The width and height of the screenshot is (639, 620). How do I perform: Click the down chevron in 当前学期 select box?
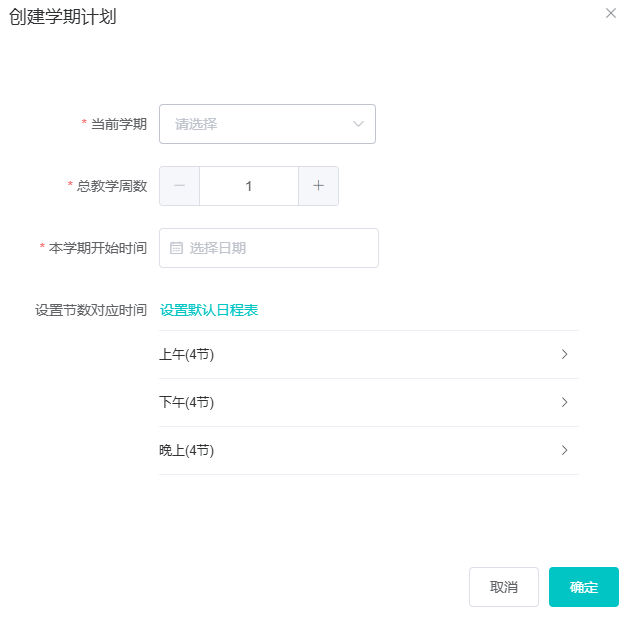(x=358, y=124)
